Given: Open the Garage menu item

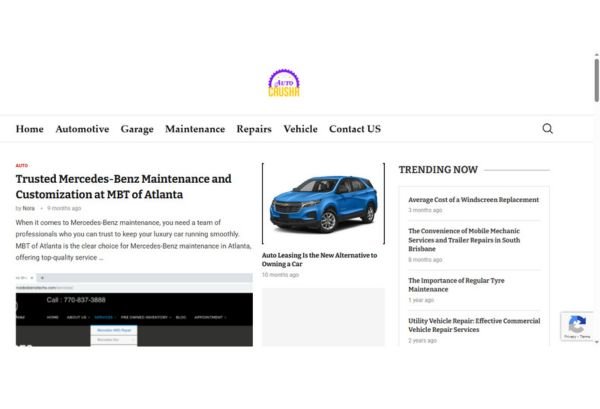Looking at the screenshot, I should click(137, 129).
